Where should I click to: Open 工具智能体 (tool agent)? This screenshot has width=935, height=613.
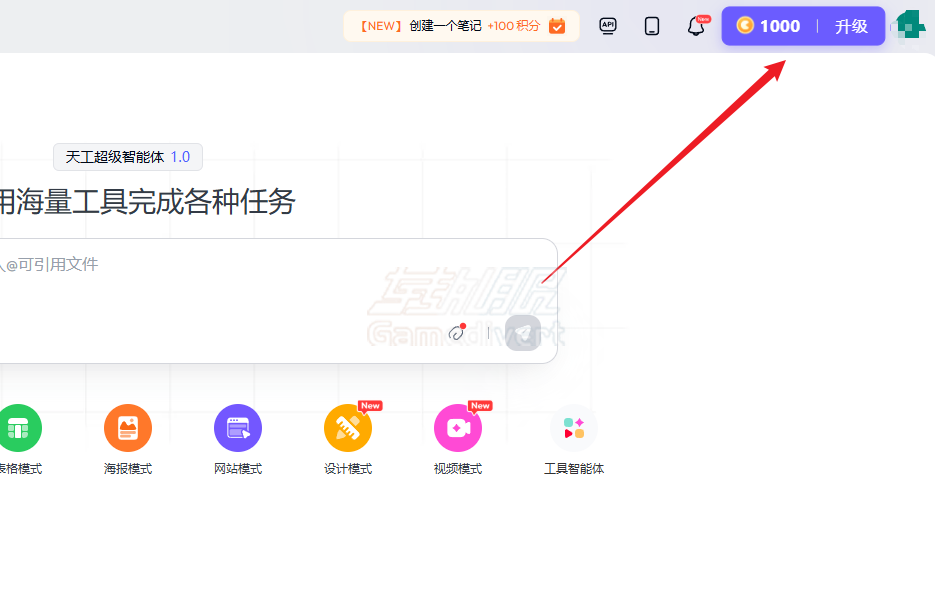pos(573,427)
